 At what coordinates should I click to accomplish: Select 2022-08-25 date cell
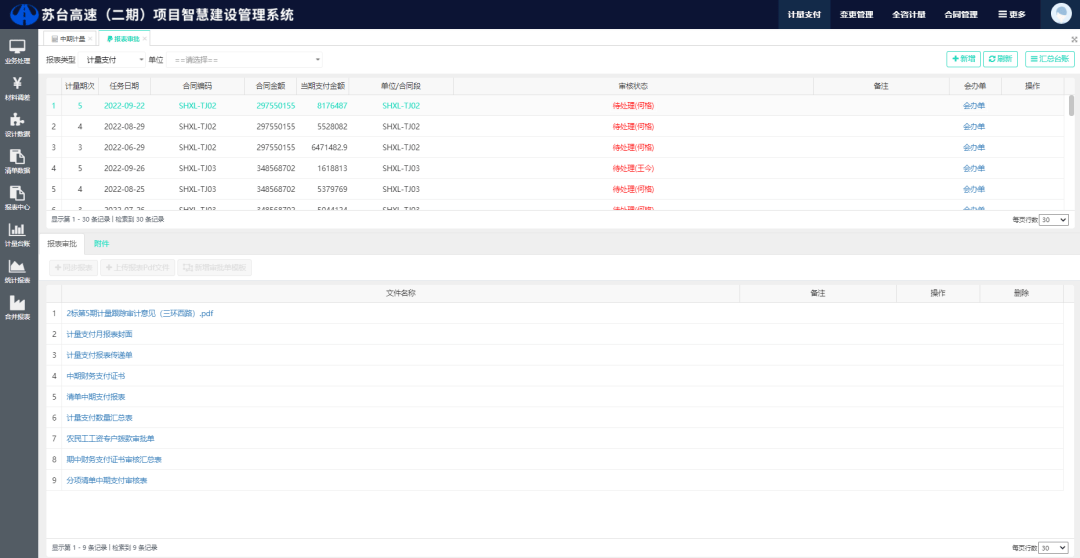click(x=124, y=189)
